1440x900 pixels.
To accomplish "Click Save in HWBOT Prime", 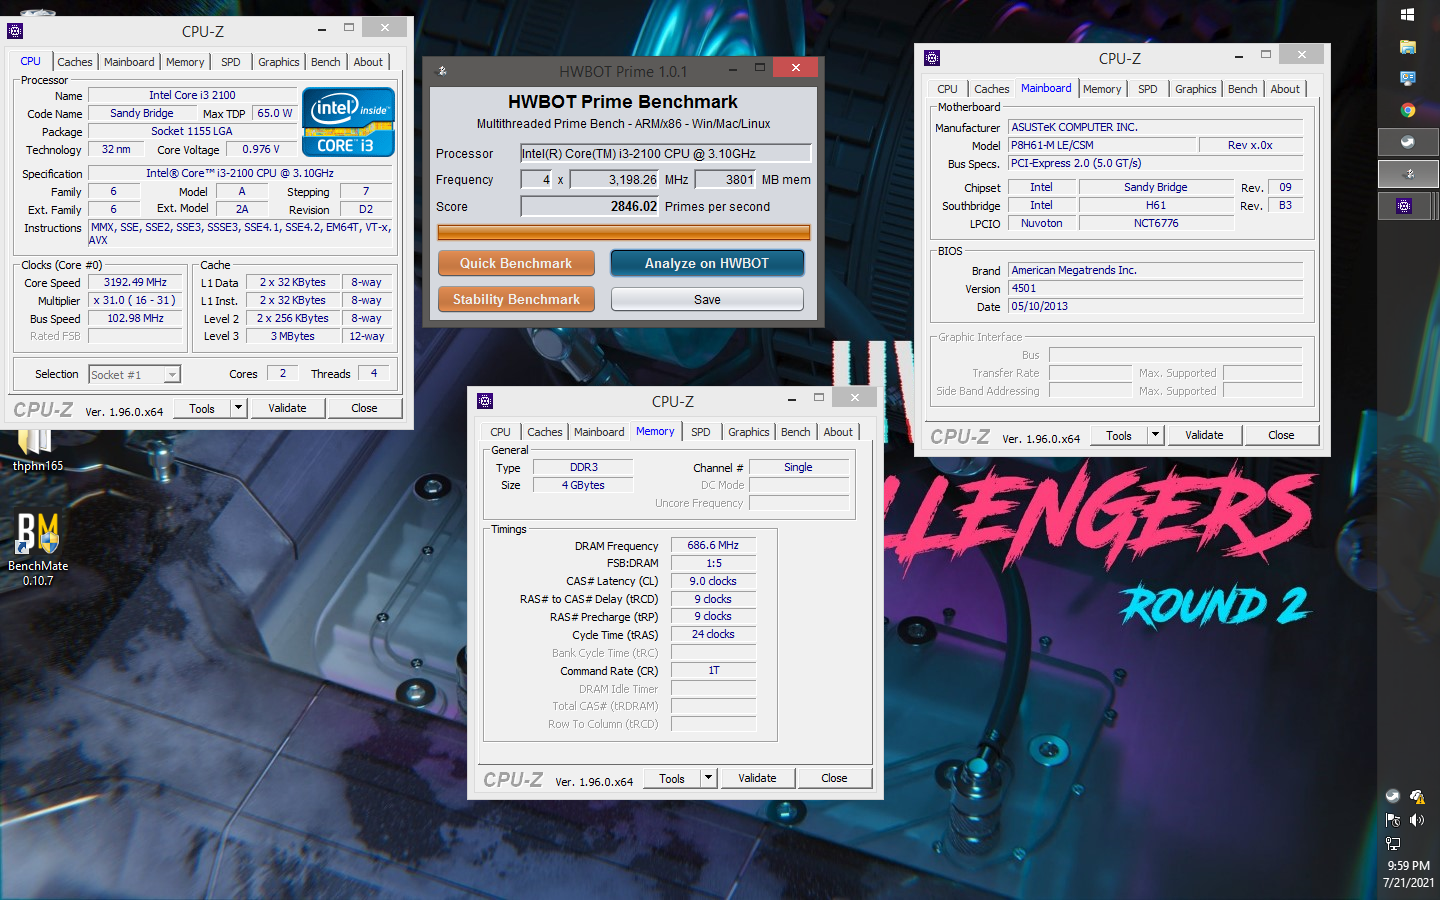I will click(707, 299).
